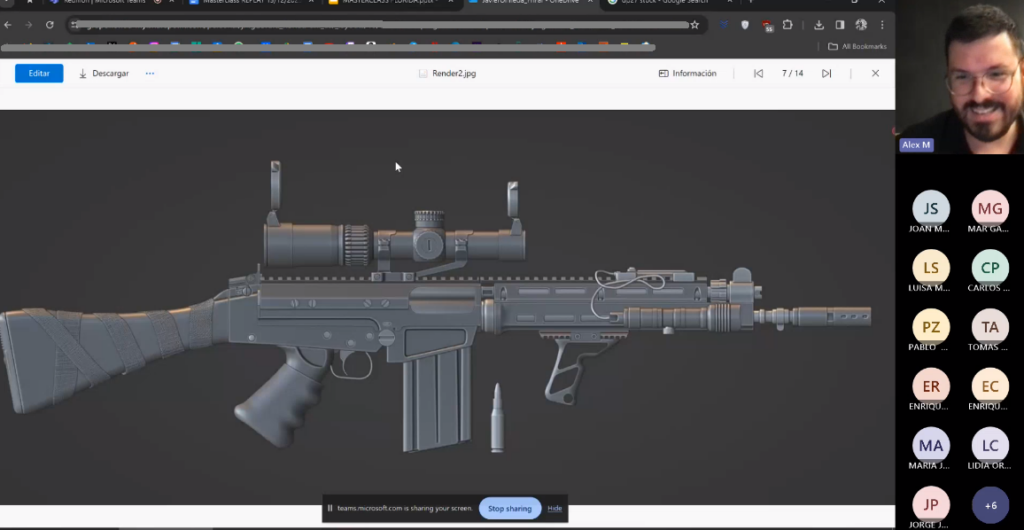Open the browser profile avatar
The image size is (1024, 530).
tap(861, 25)
